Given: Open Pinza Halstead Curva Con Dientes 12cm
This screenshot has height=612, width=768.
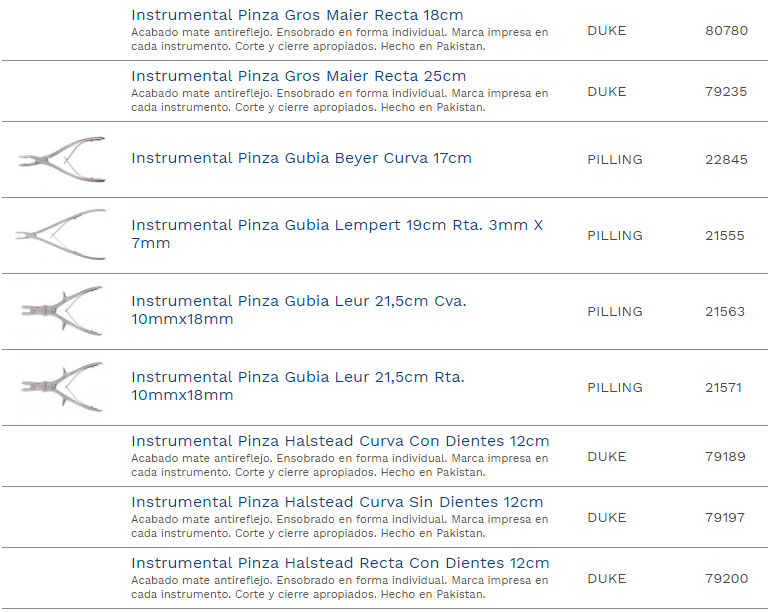Looking at the screenshot, I should [340, 441].
